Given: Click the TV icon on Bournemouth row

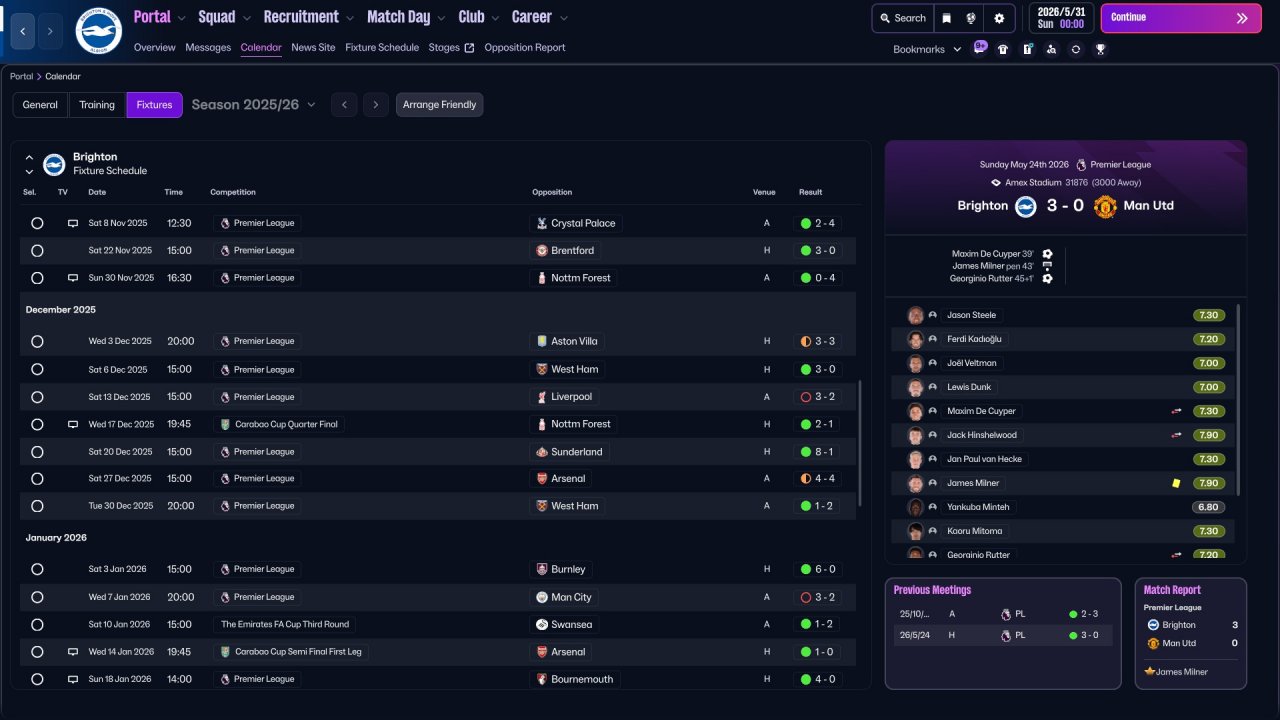Looking at the screenshot, I should click(x=73, y=679).
